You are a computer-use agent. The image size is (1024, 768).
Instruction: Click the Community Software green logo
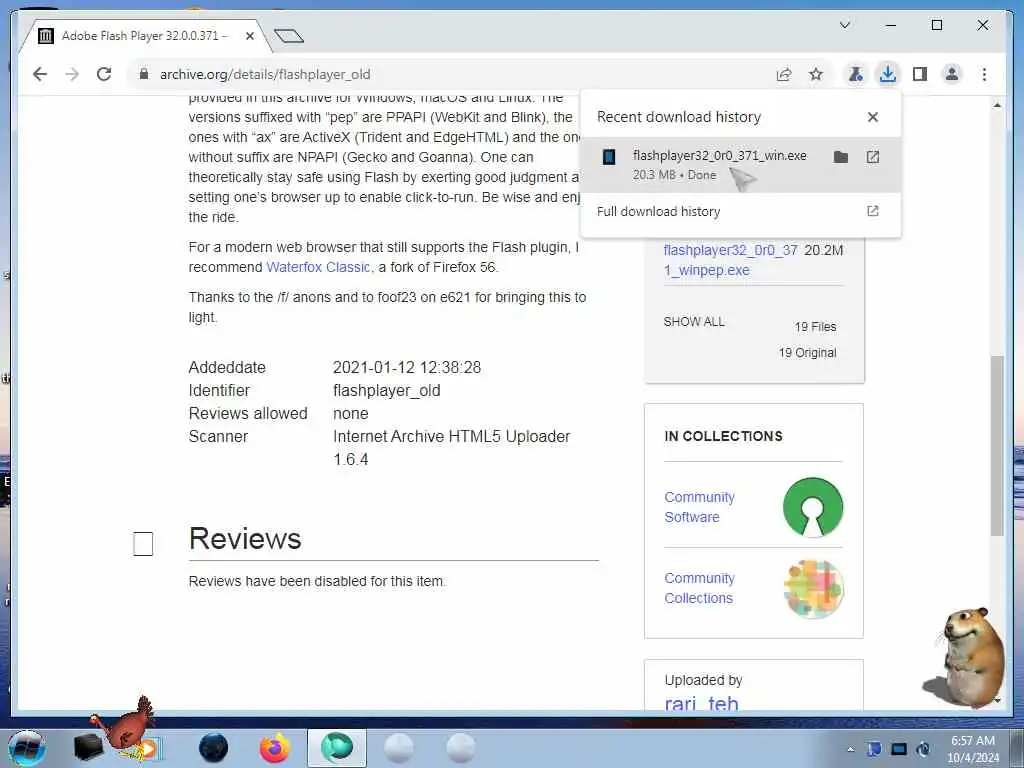coord(812,507)
